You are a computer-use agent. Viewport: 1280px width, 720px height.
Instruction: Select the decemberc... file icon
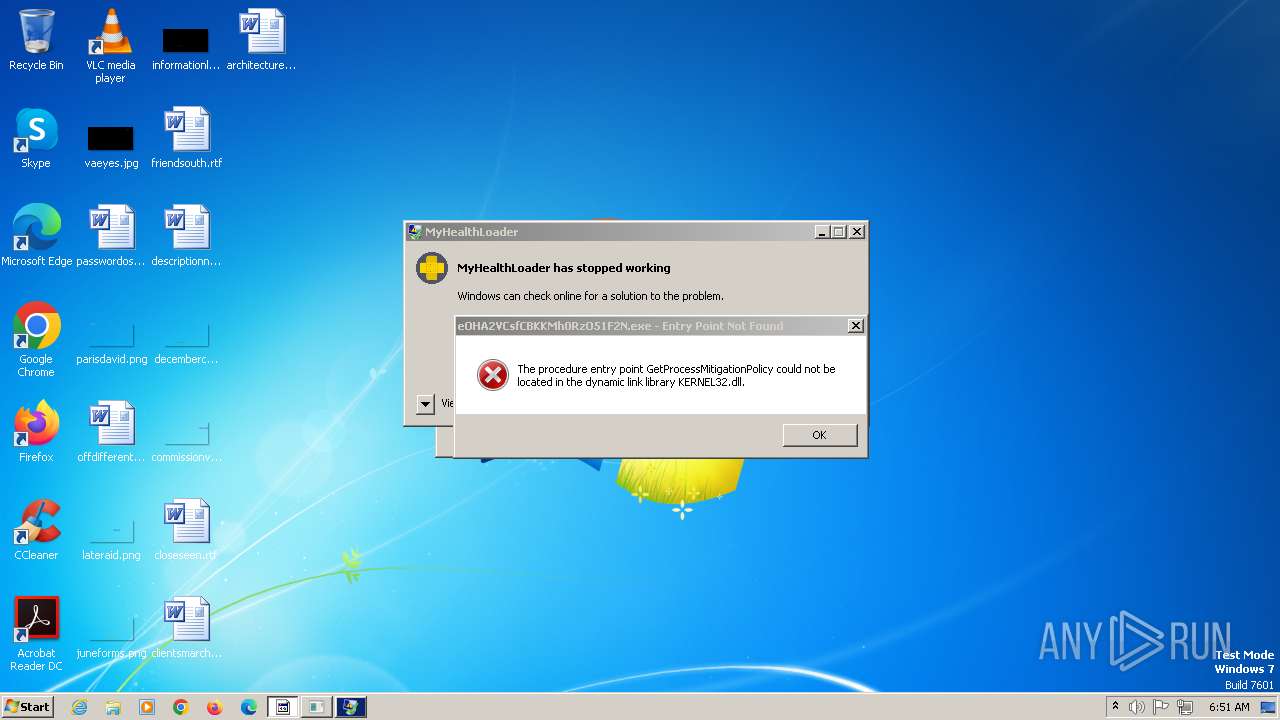(x=187, y=342)
